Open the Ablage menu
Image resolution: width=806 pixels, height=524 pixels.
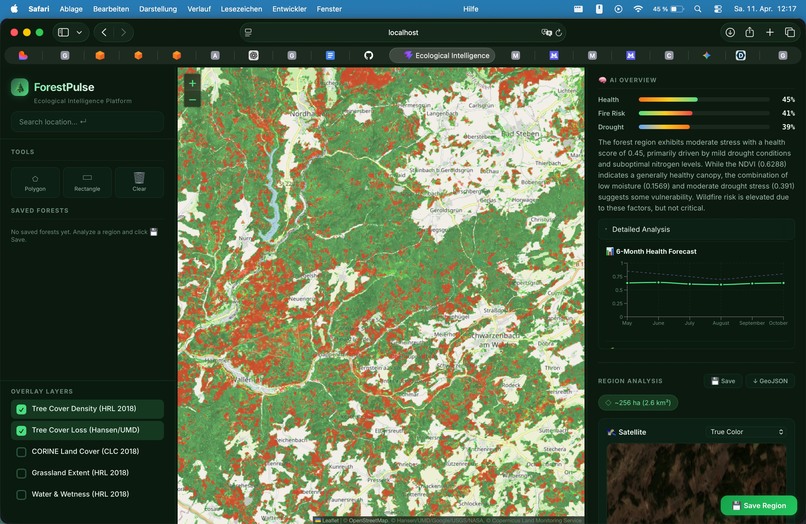pyautogui.click(x=71, y=9)
